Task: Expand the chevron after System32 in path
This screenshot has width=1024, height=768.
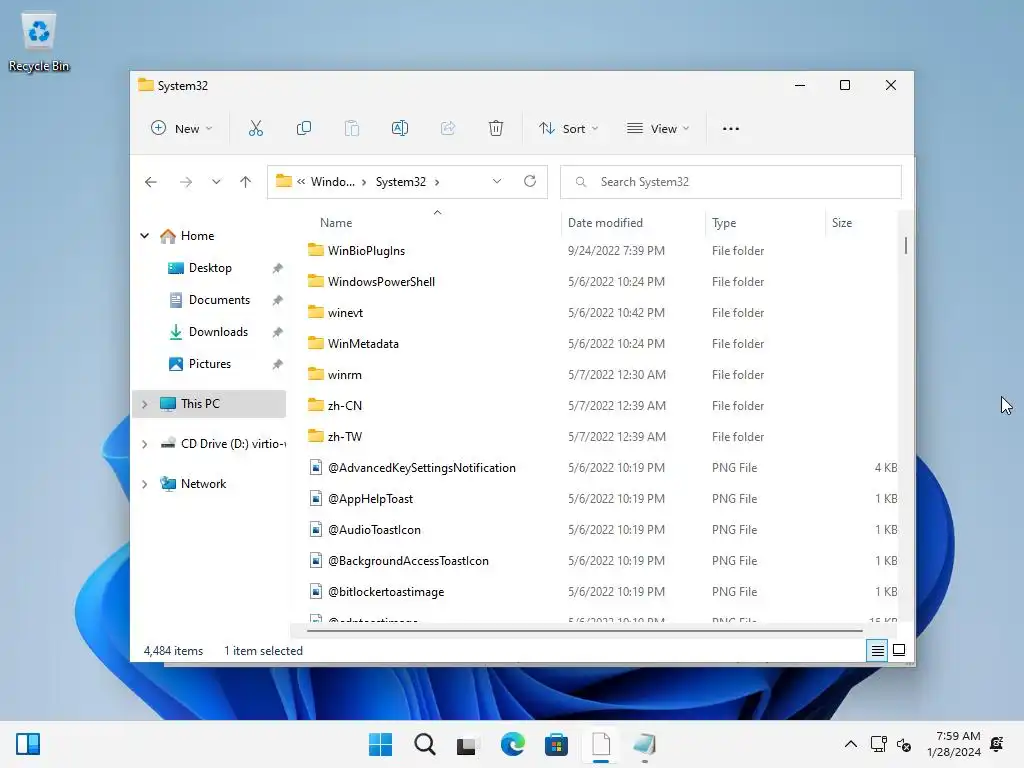Action: (x=437, y=182)
